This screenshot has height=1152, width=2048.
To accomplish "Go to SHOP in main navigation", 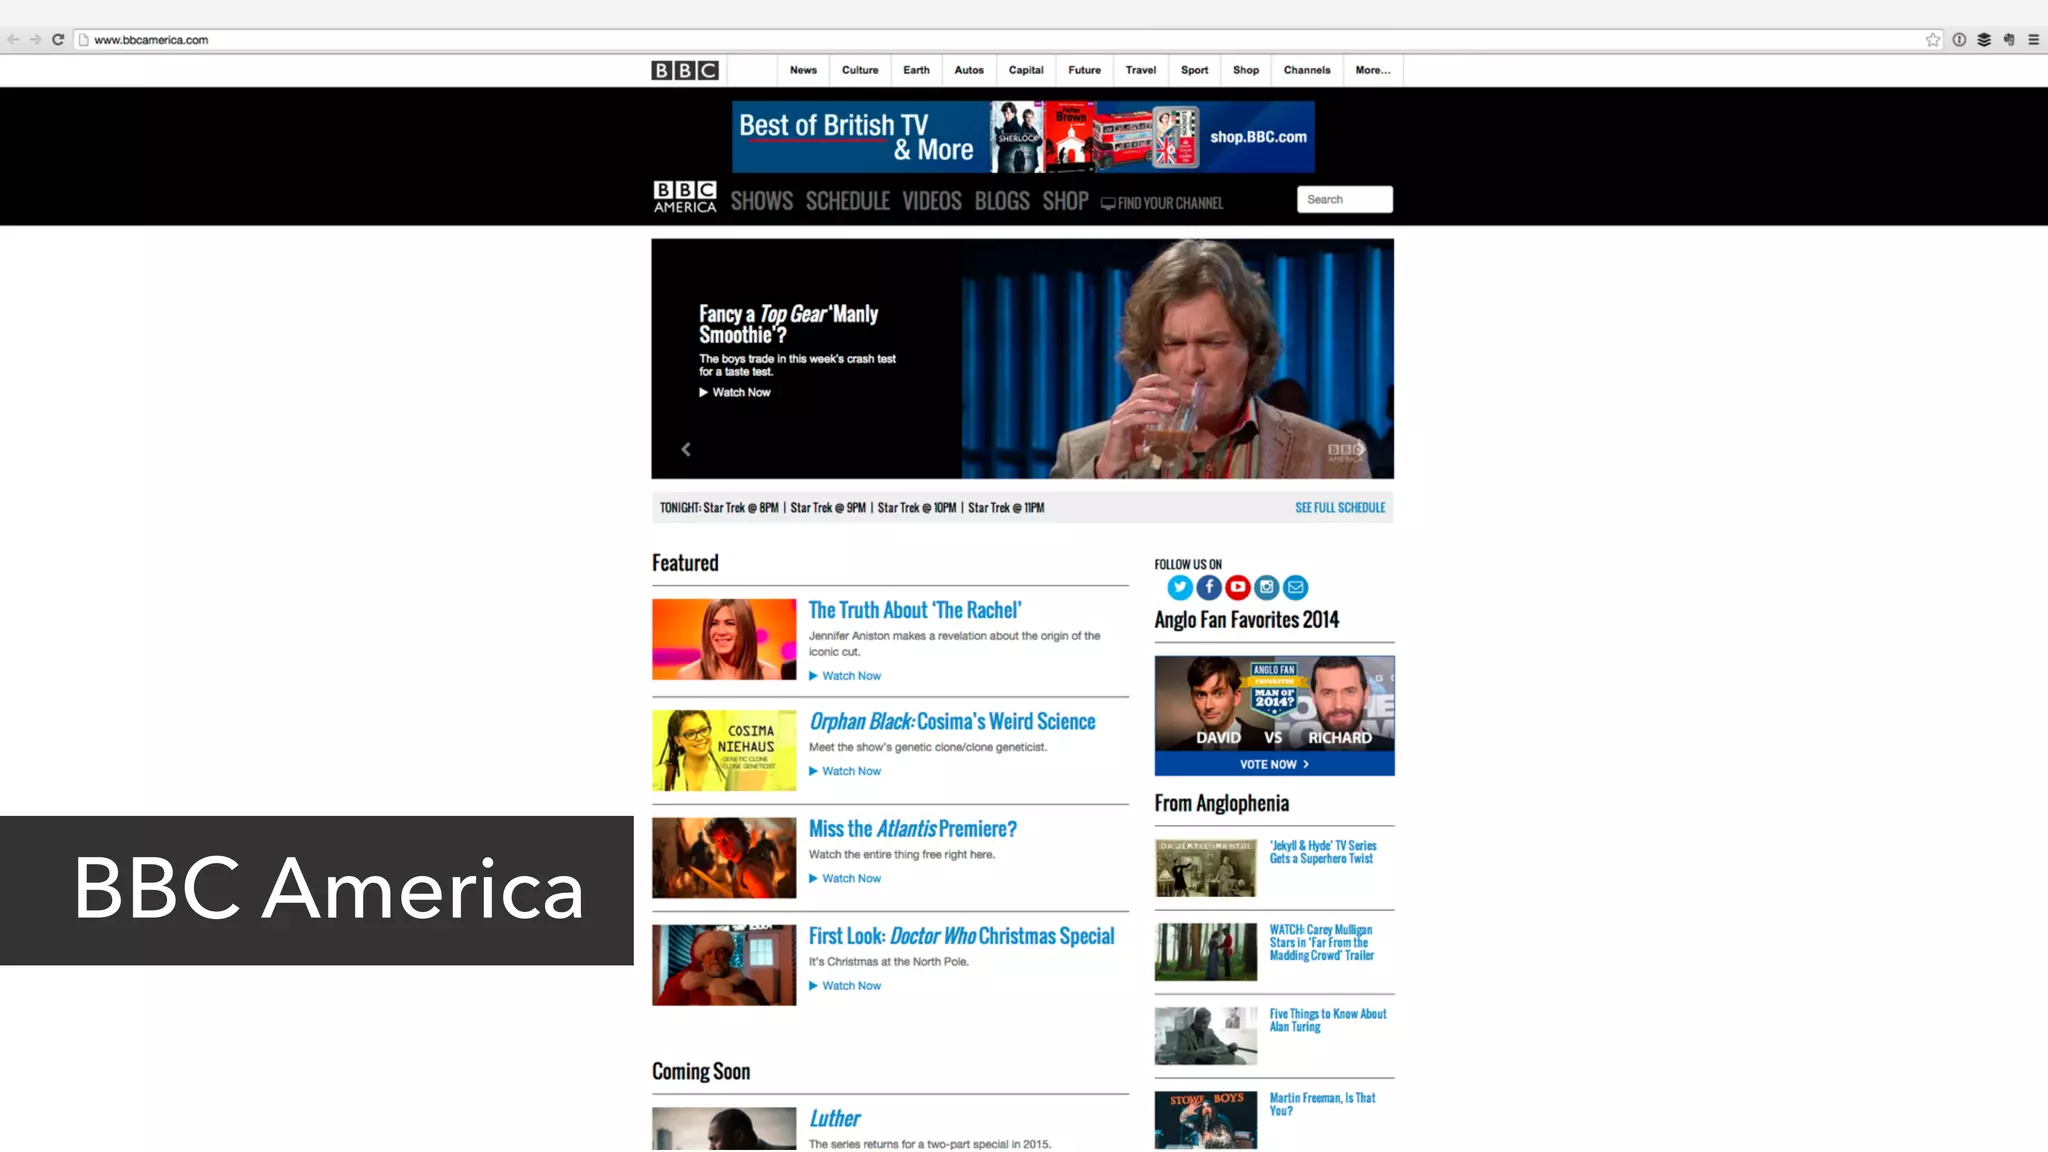I will (x=1065, y=201).
